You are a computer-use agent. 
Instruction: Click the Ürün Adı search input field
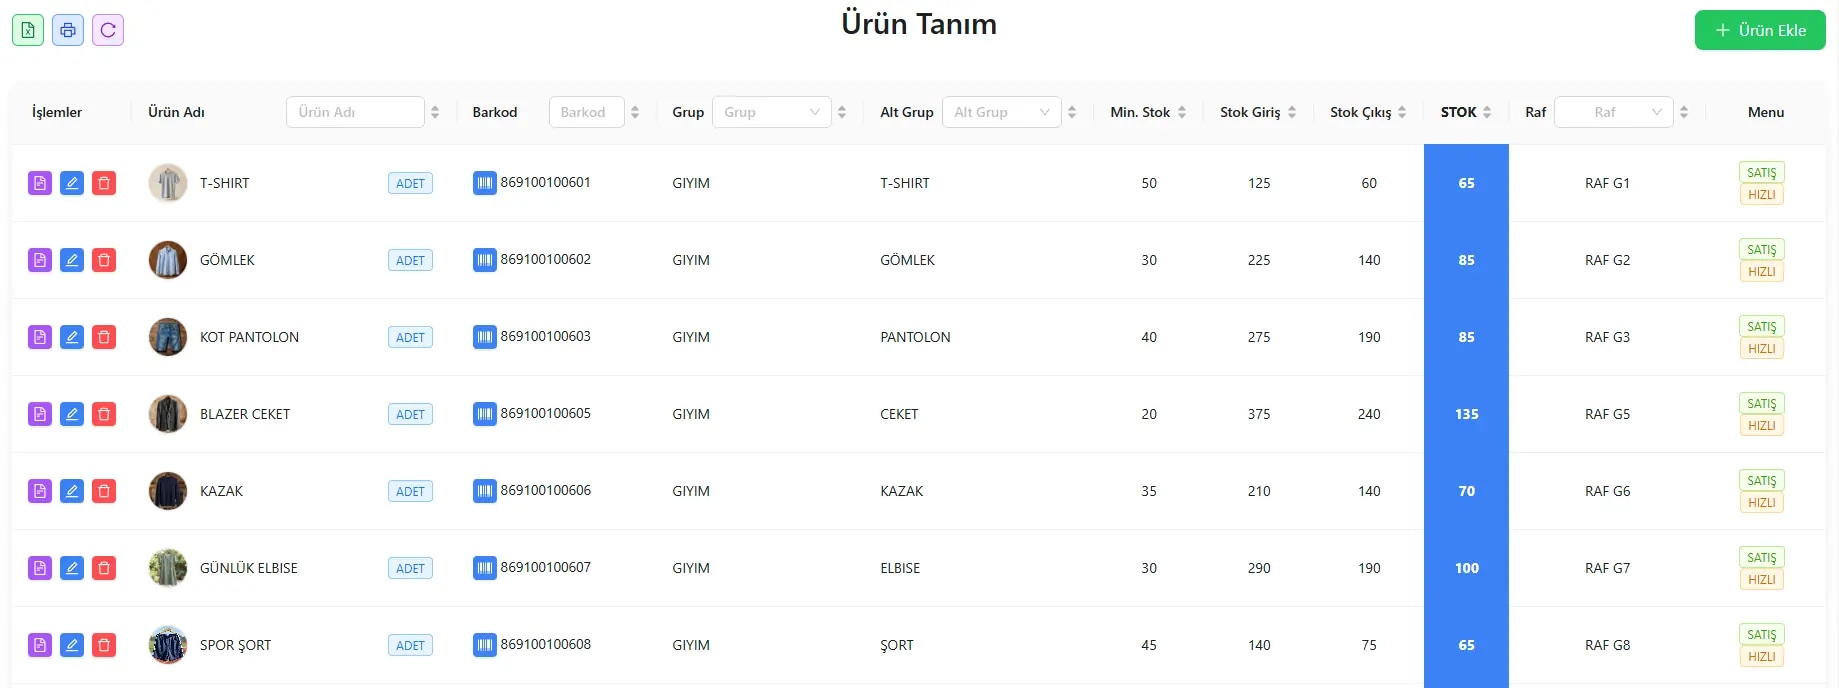355,112
